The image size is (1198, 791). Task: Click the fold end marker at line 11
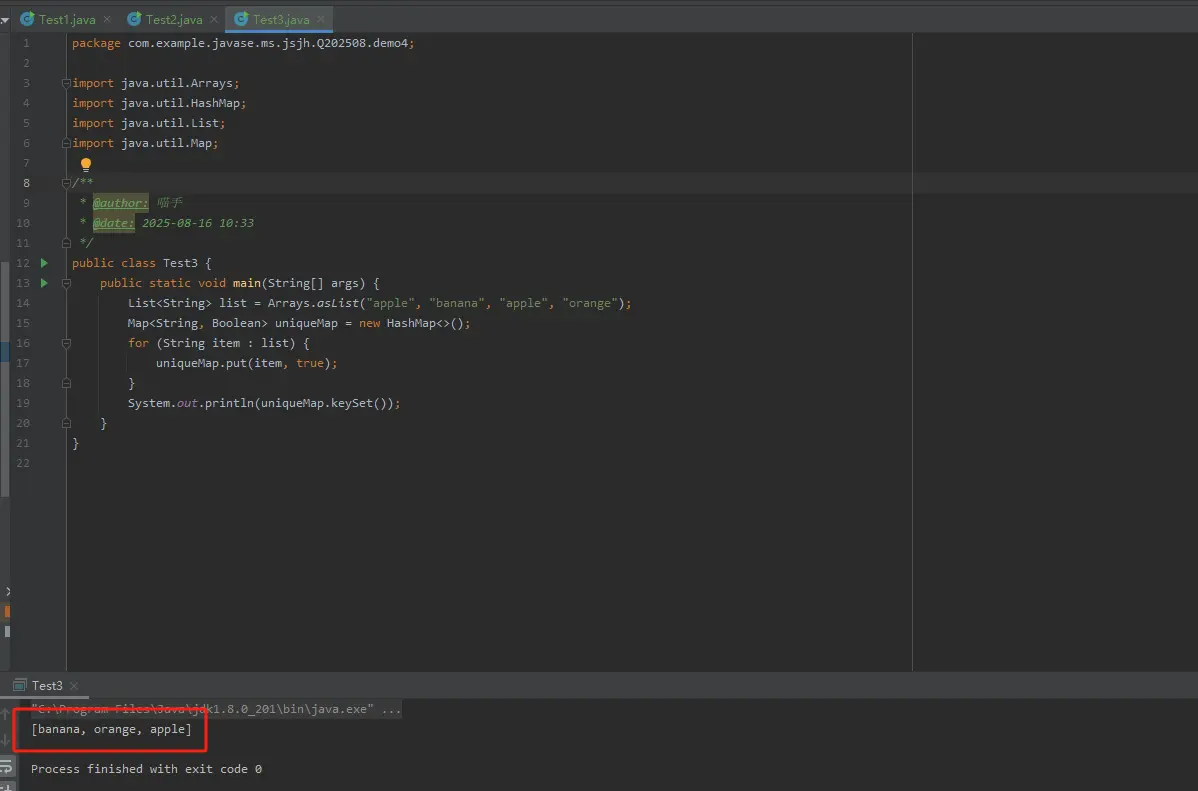point(66,243)
